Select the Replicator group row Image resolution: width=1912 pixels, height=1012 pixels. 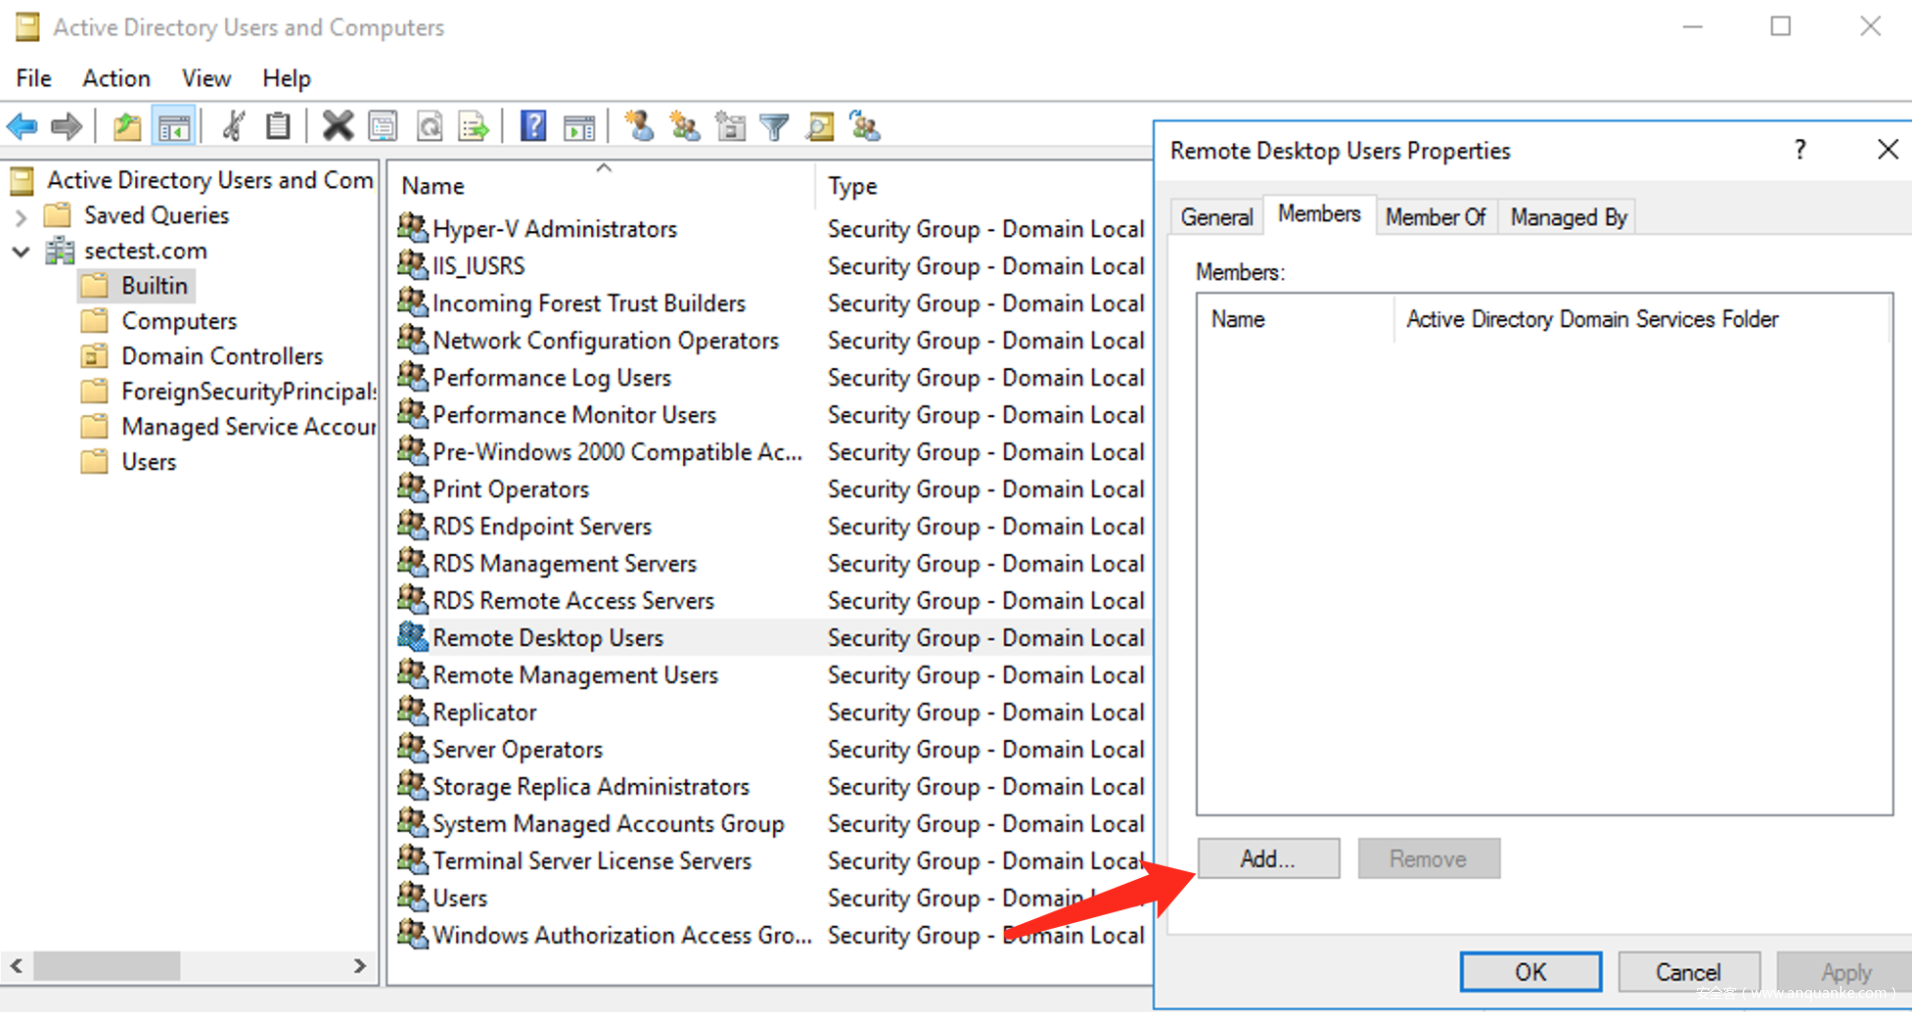coord(770,712)
